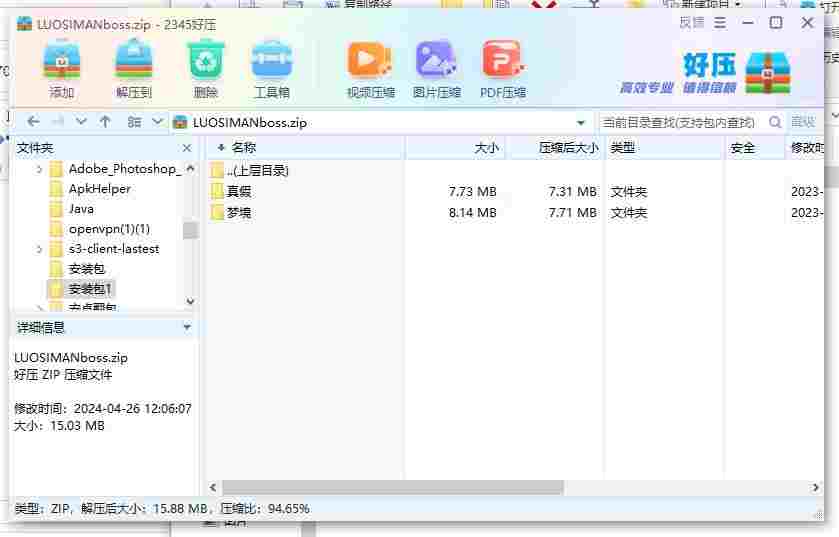
Task: Click the 7.31 MB compressed size cell
Action: pyautogui.click(x=573, y=191)
